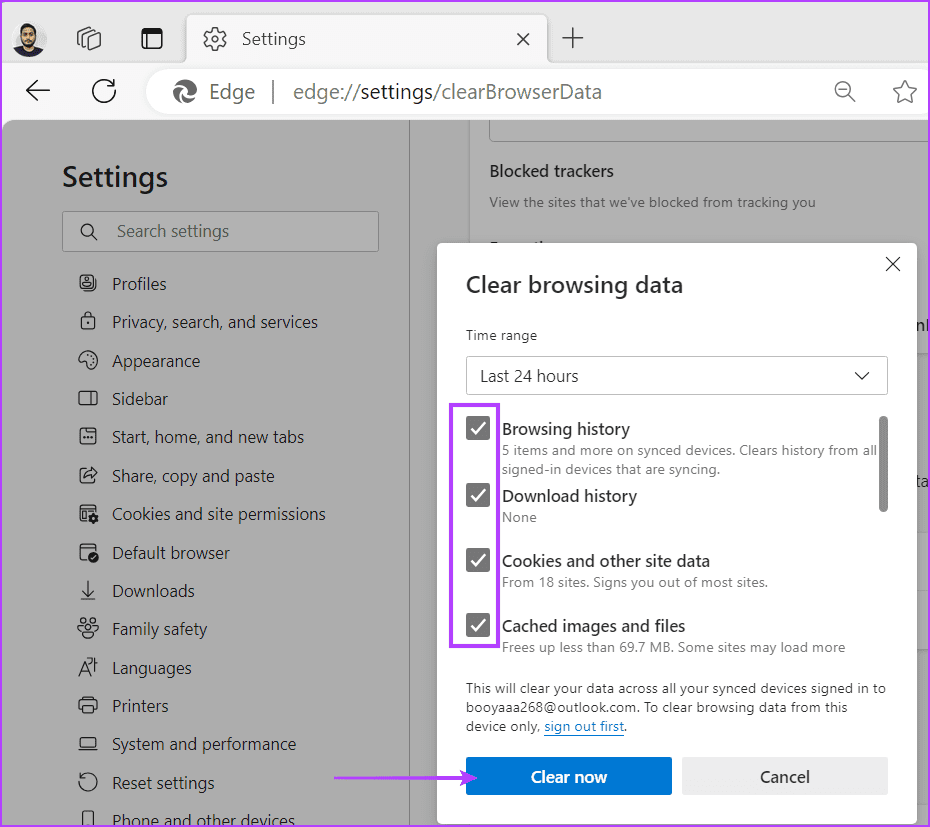Screen dimensions: 930x827
Task: Open Privacy, search, and services
Action: tap(215, 322)
